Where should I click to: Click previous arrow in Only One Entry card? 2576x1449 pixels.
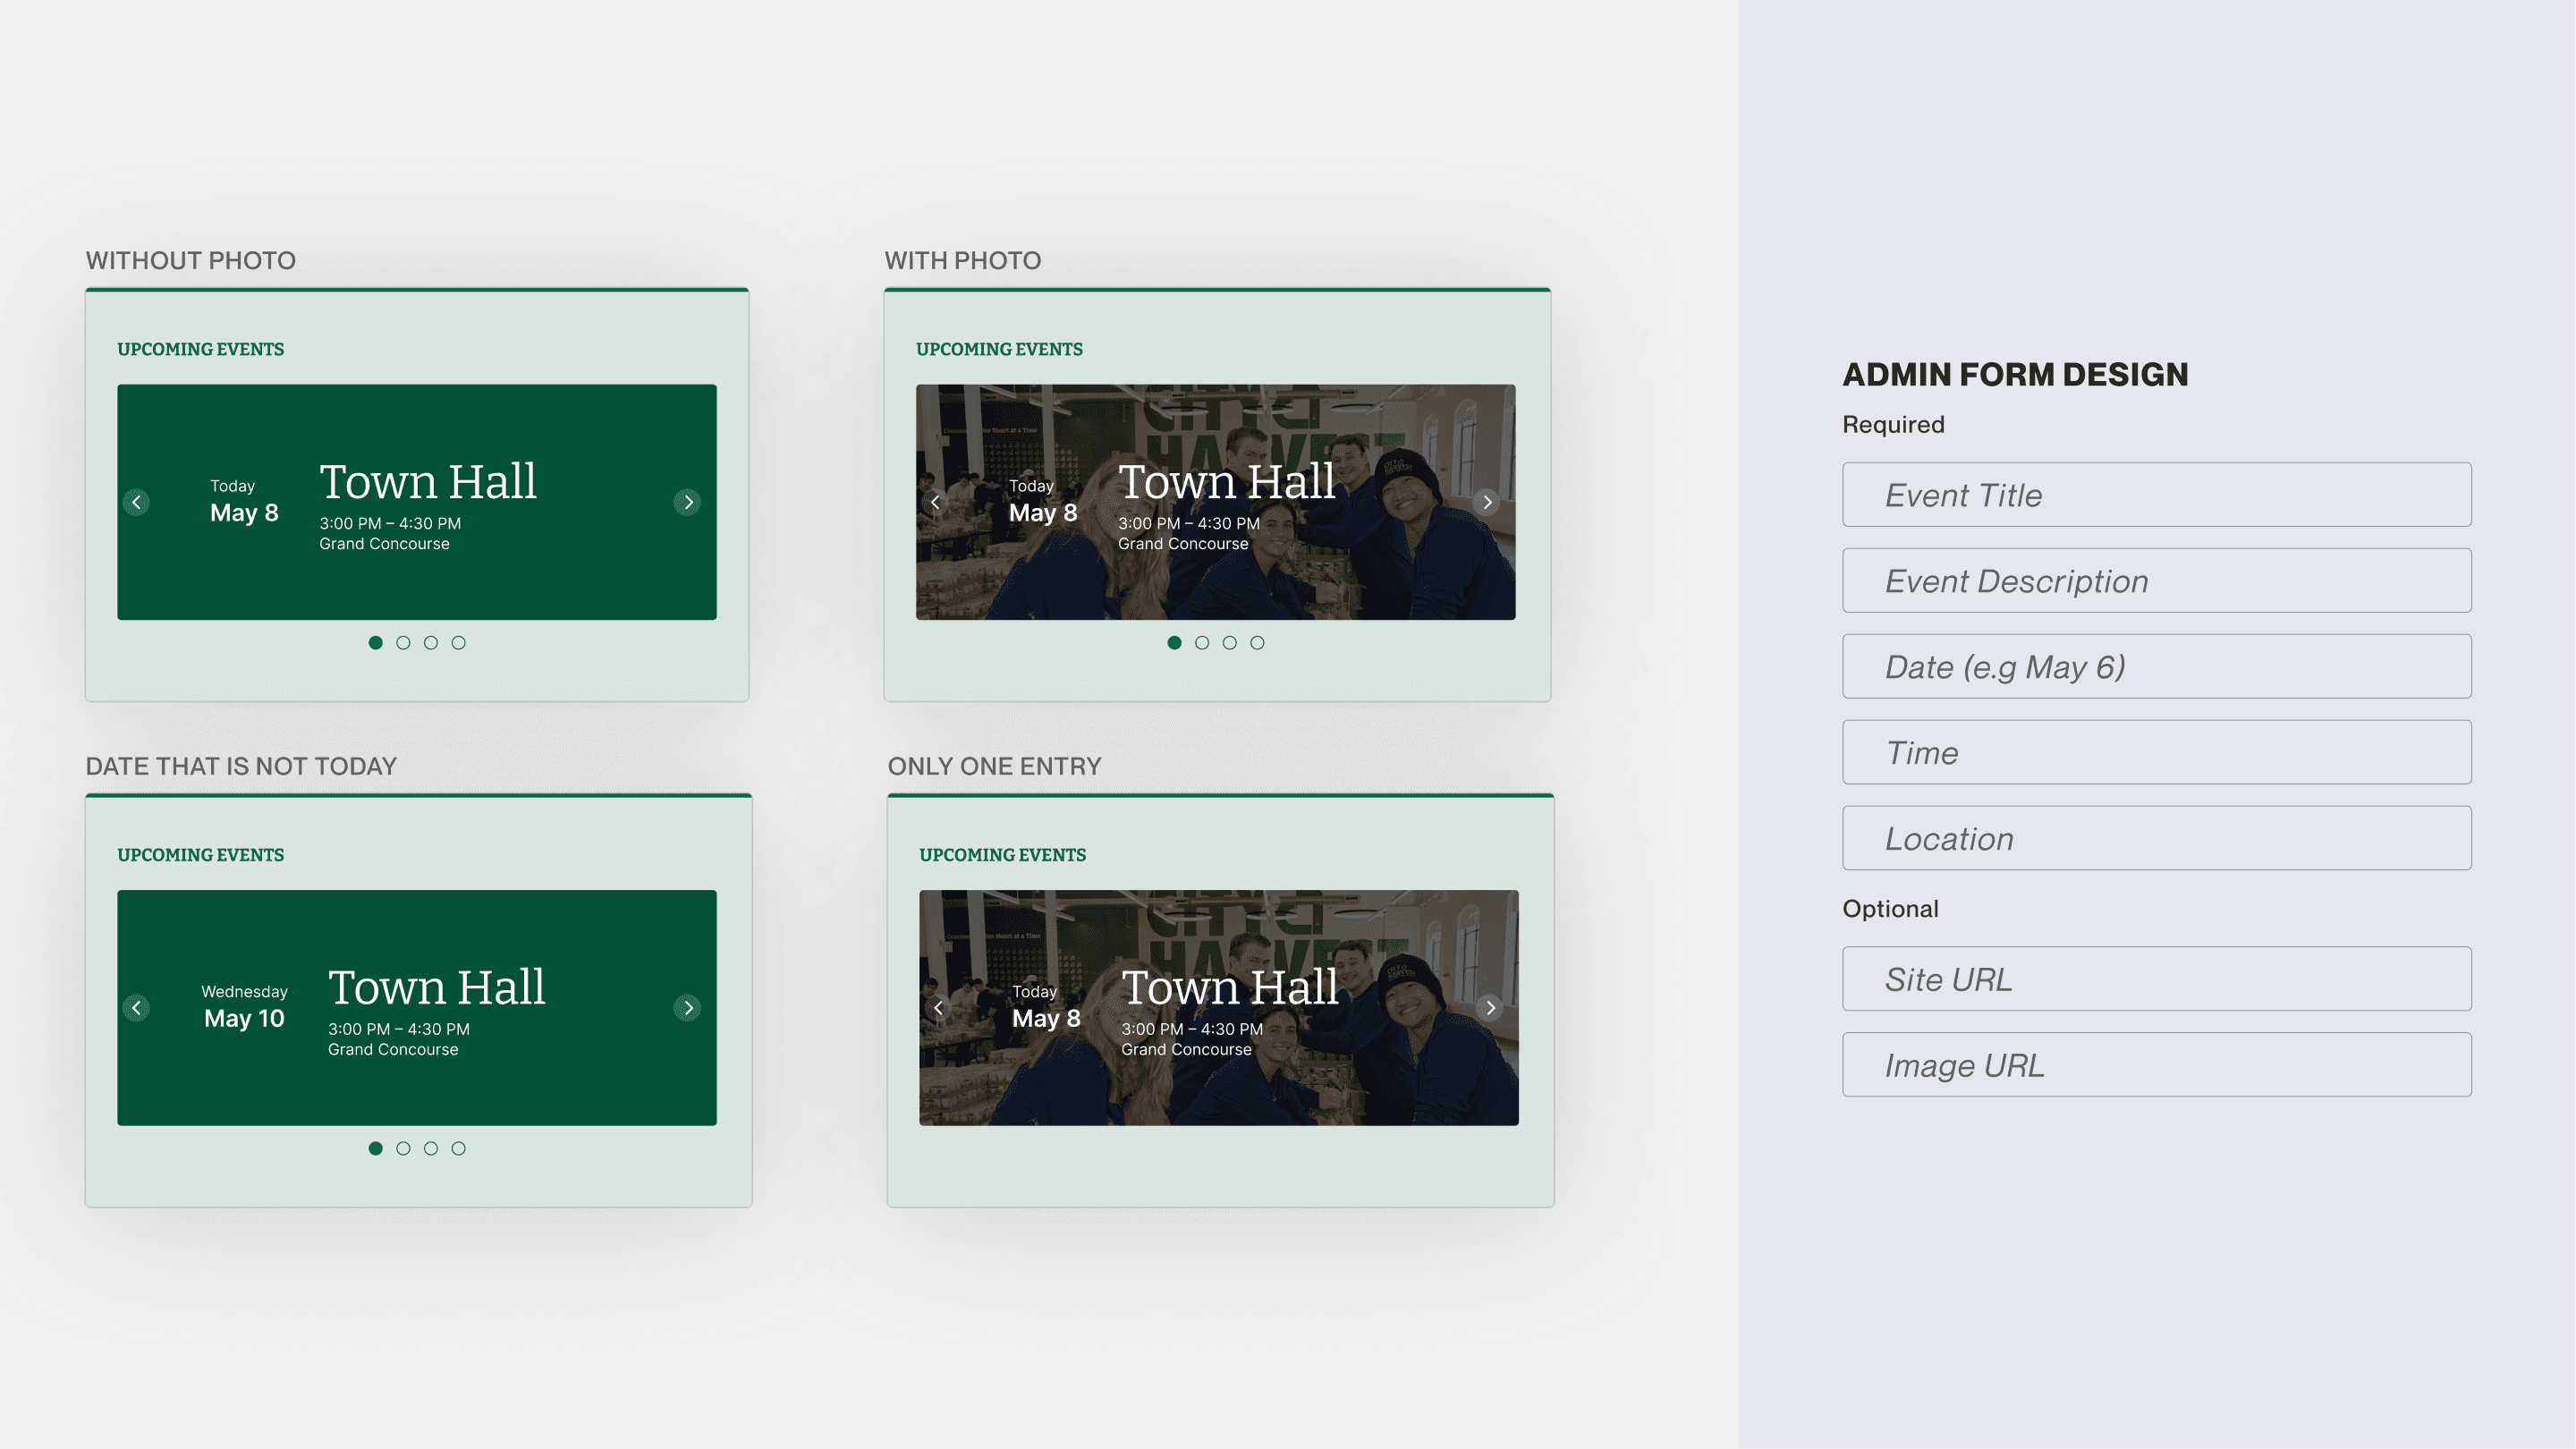tap(938, 1008)
